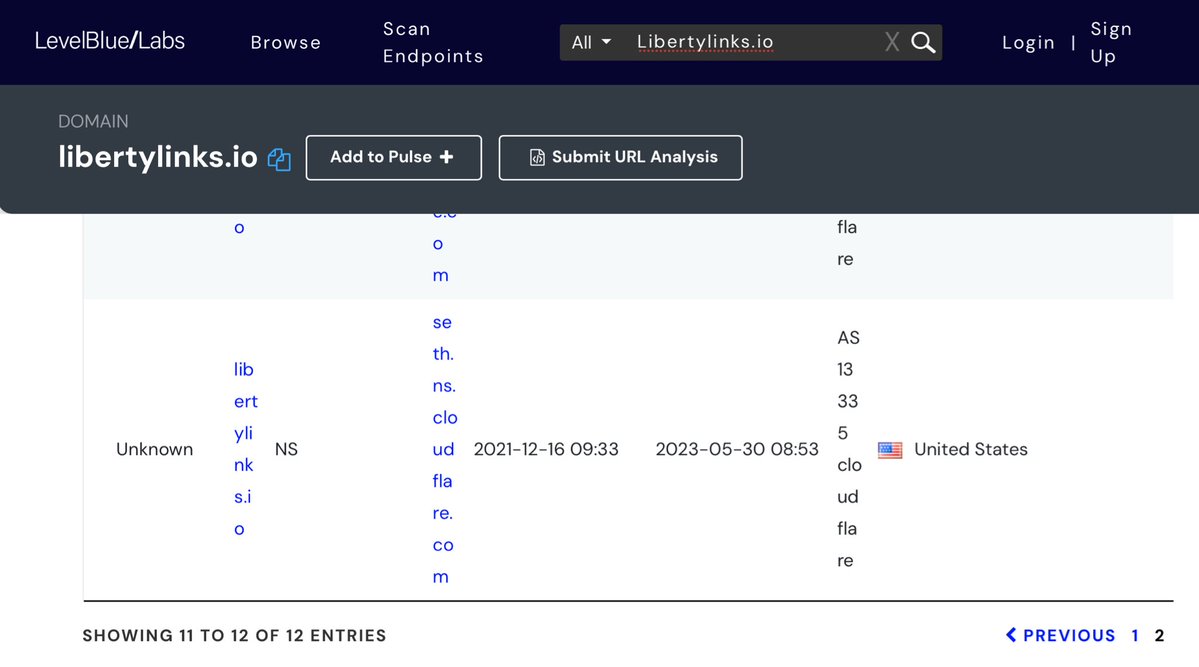Screen dimensions: 1199x667
Task: Go to Scan Endpoints
Action: coord(432,42)
